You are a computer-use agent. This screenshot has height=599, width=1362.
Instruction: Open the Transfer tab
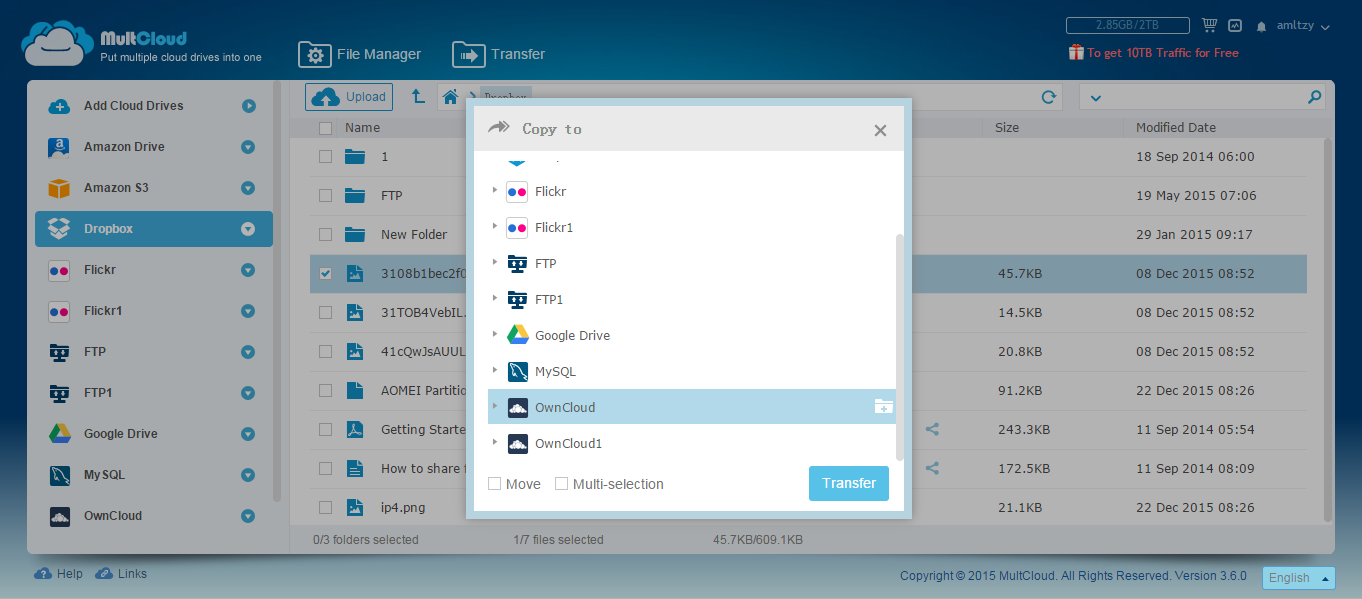coord(498,54)
